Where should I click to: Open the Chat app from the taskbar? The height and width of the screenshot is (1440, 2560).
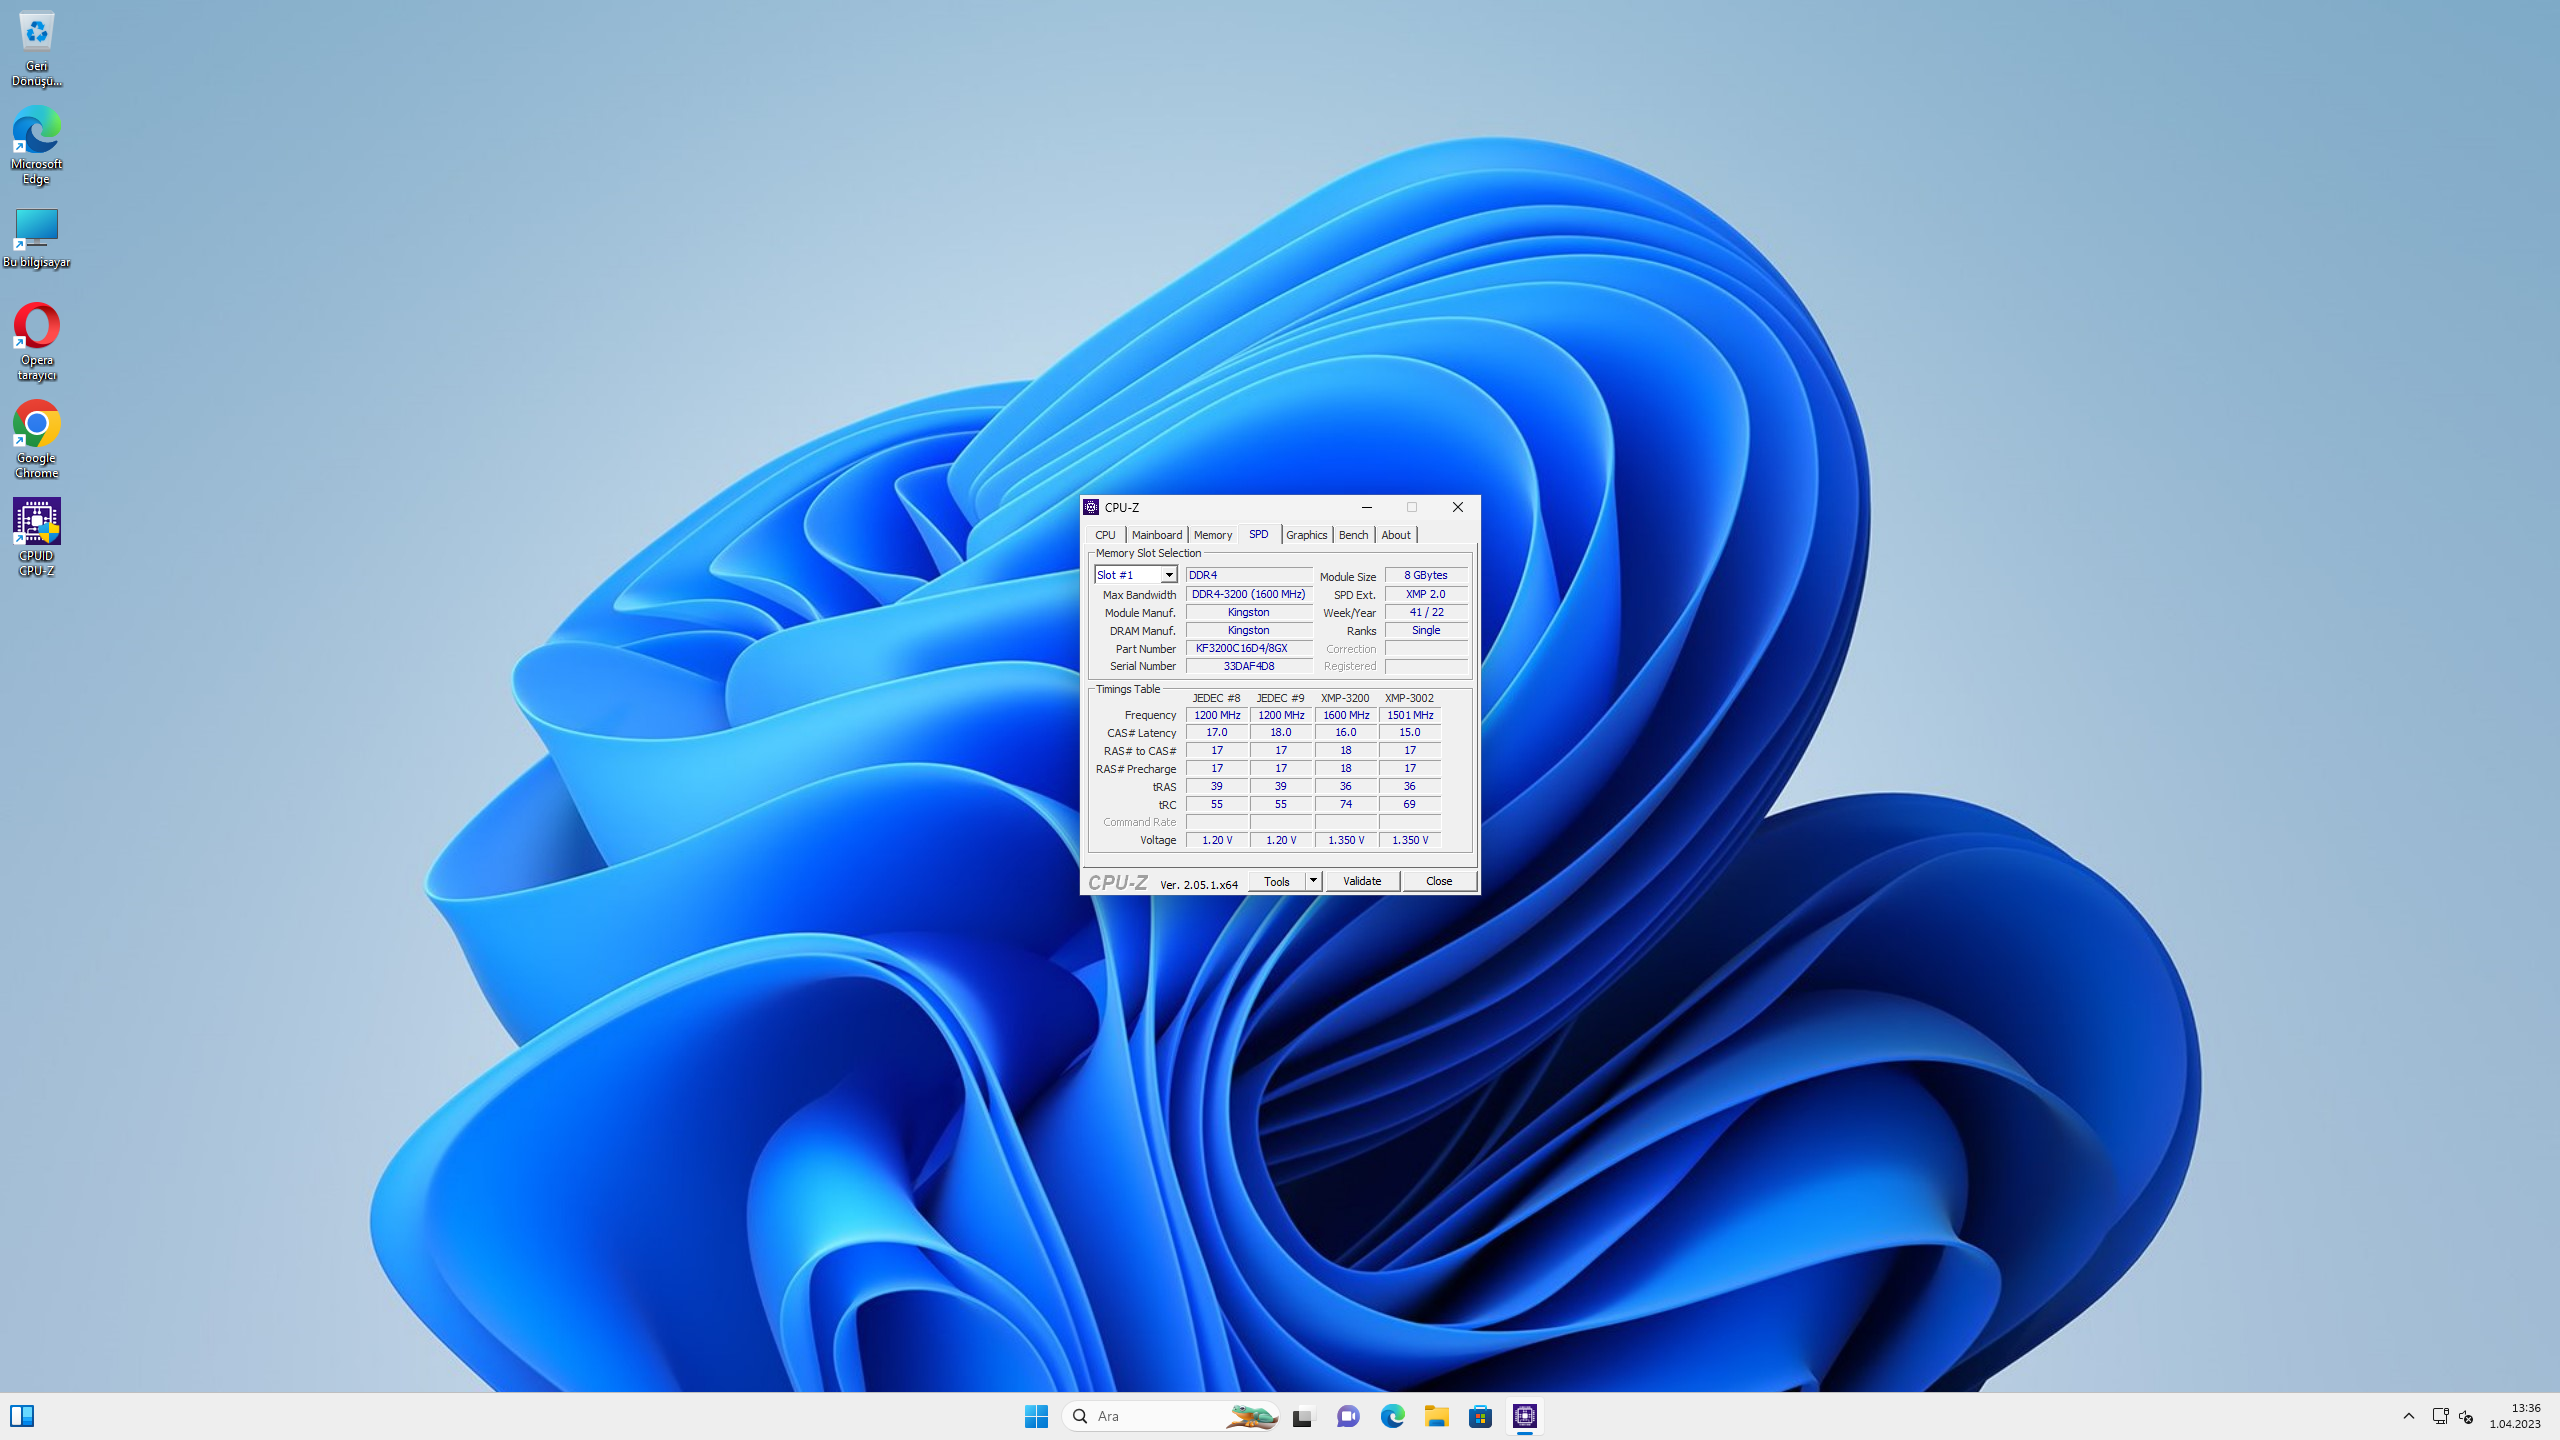pos(1348,1416)
